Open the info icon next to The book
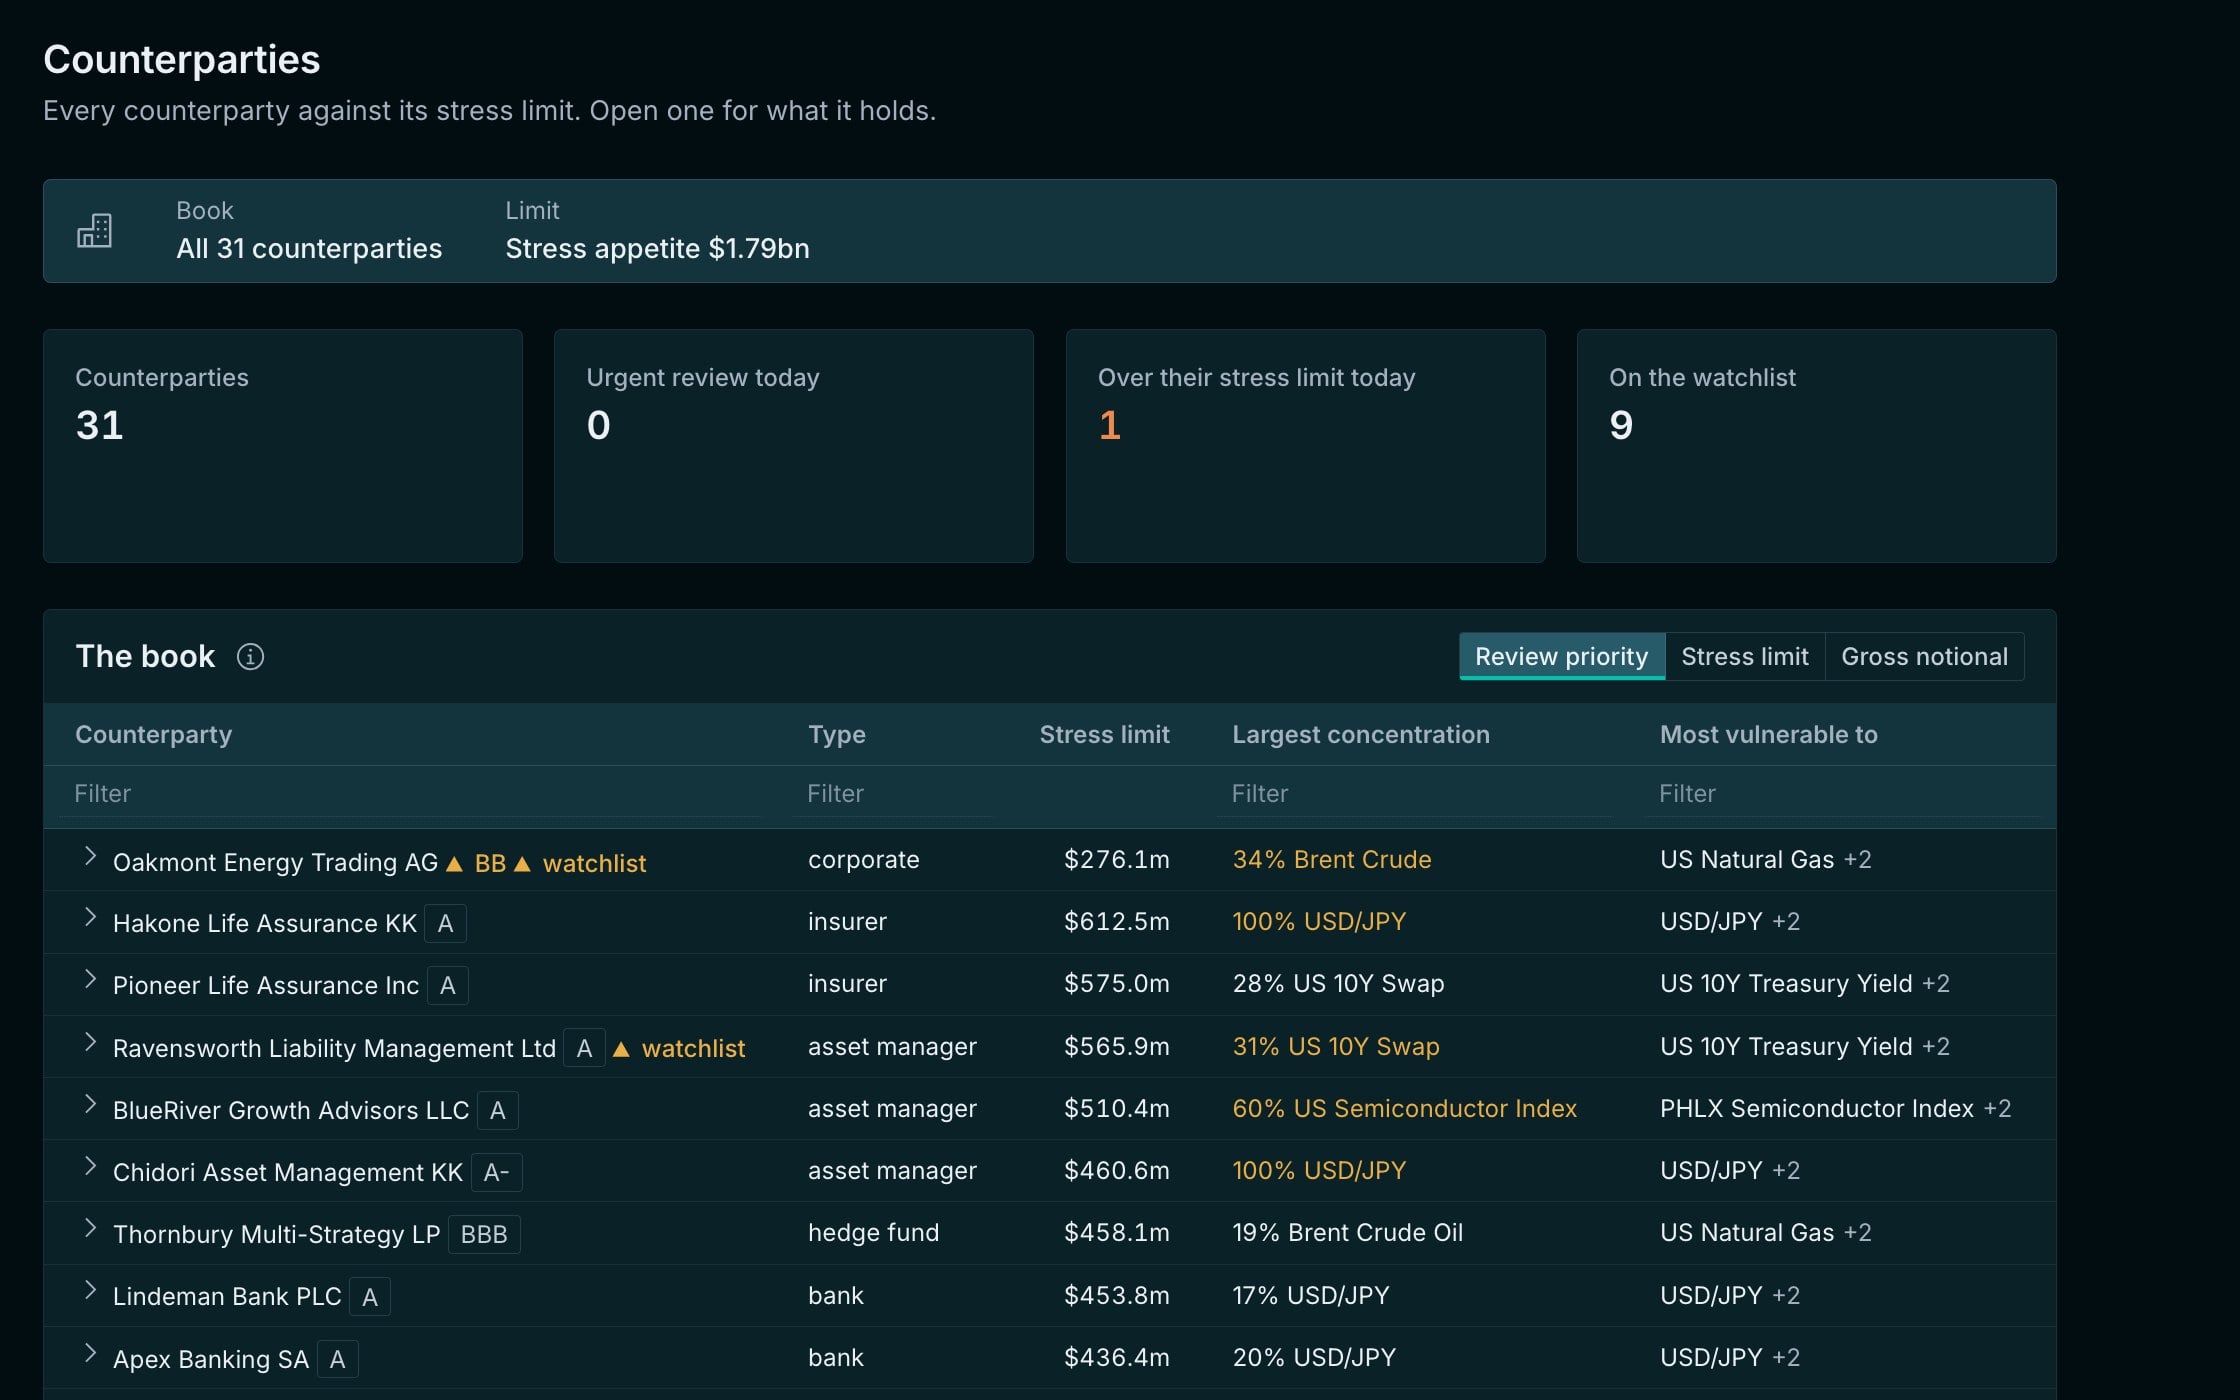The image size is (2240, 1400). [250, 657]
